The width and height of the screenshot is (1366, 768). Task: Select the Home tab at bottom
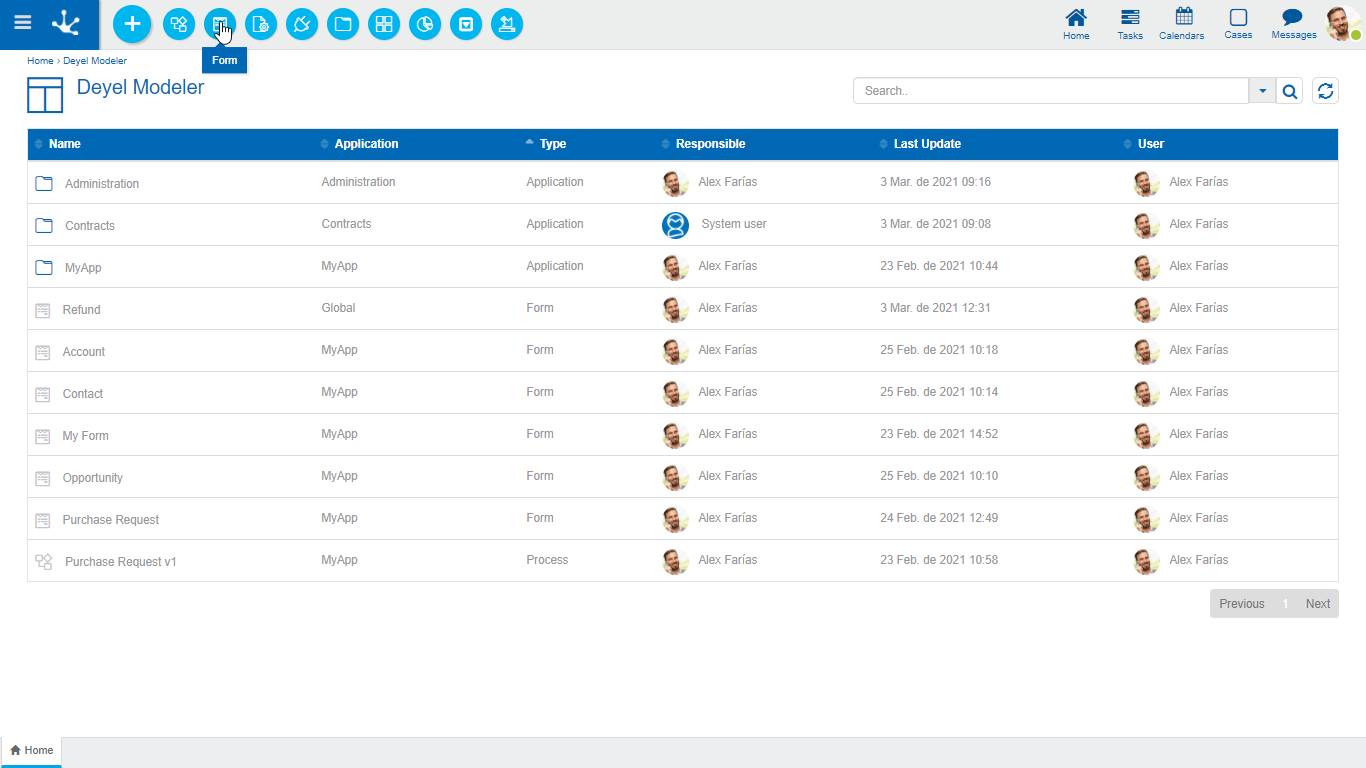32,751
